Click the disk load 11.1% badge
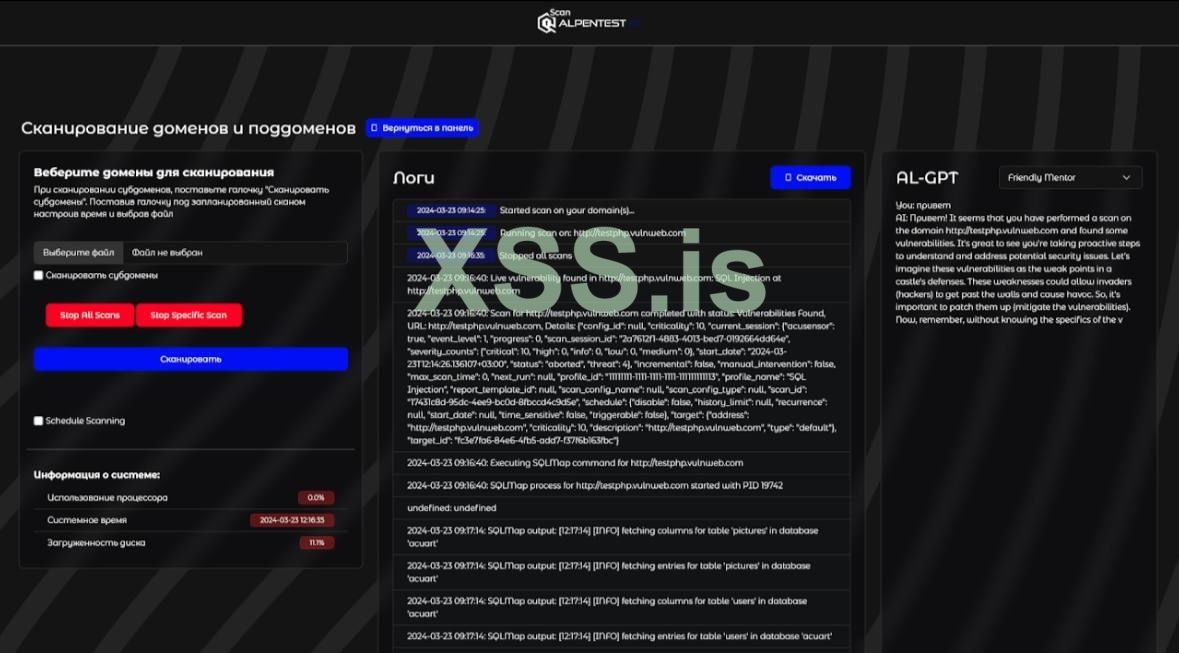Image resolution: width=1179 pixels, height=653 pixels. [x=317, y=542]
